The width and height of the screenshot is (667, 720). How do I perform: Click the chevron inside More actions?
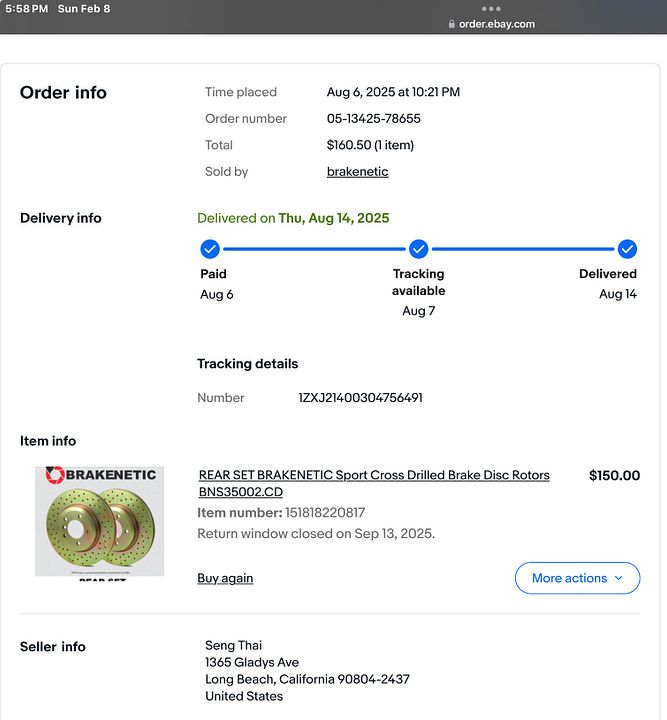tap(618, 578)
